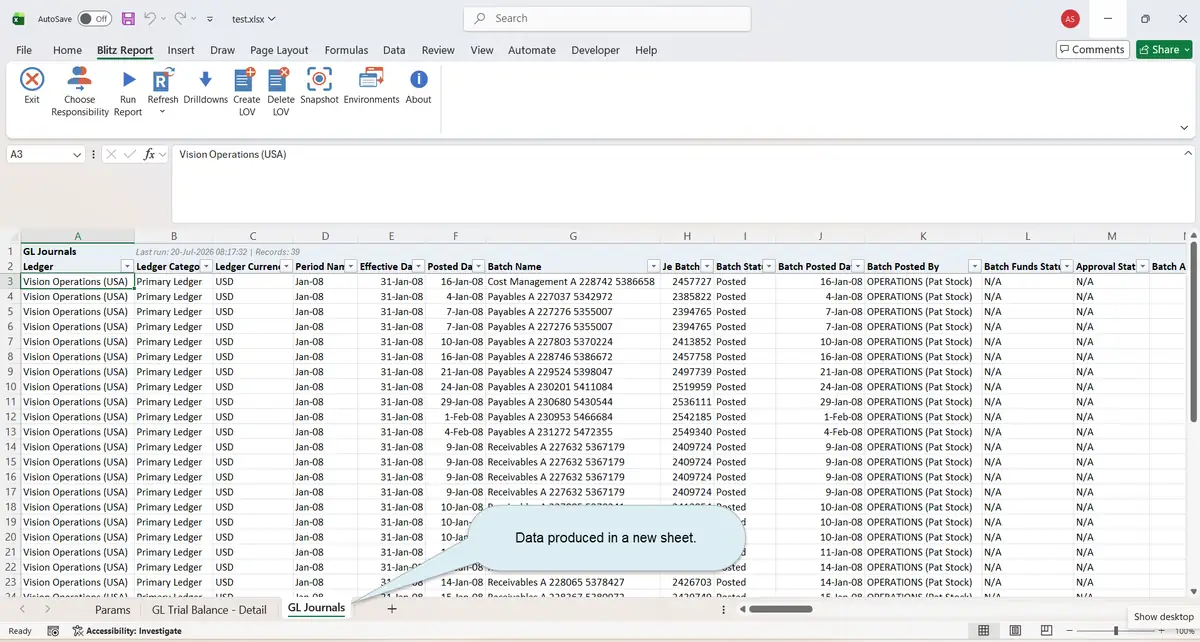
Task: Open the Posted Date filter dropdown
Action: [x=478, y=266]
